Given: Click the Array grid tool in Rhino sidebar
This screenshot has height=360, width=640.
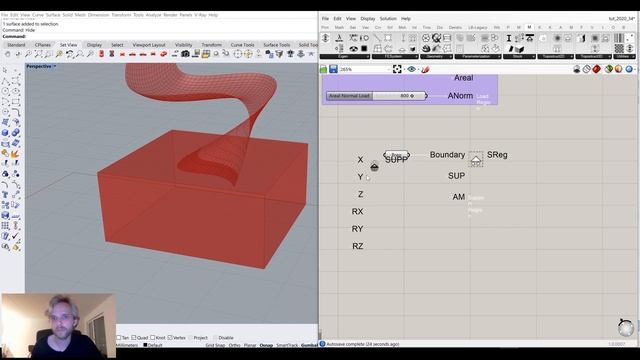Looking at the screenshot, I should [5, 225].
